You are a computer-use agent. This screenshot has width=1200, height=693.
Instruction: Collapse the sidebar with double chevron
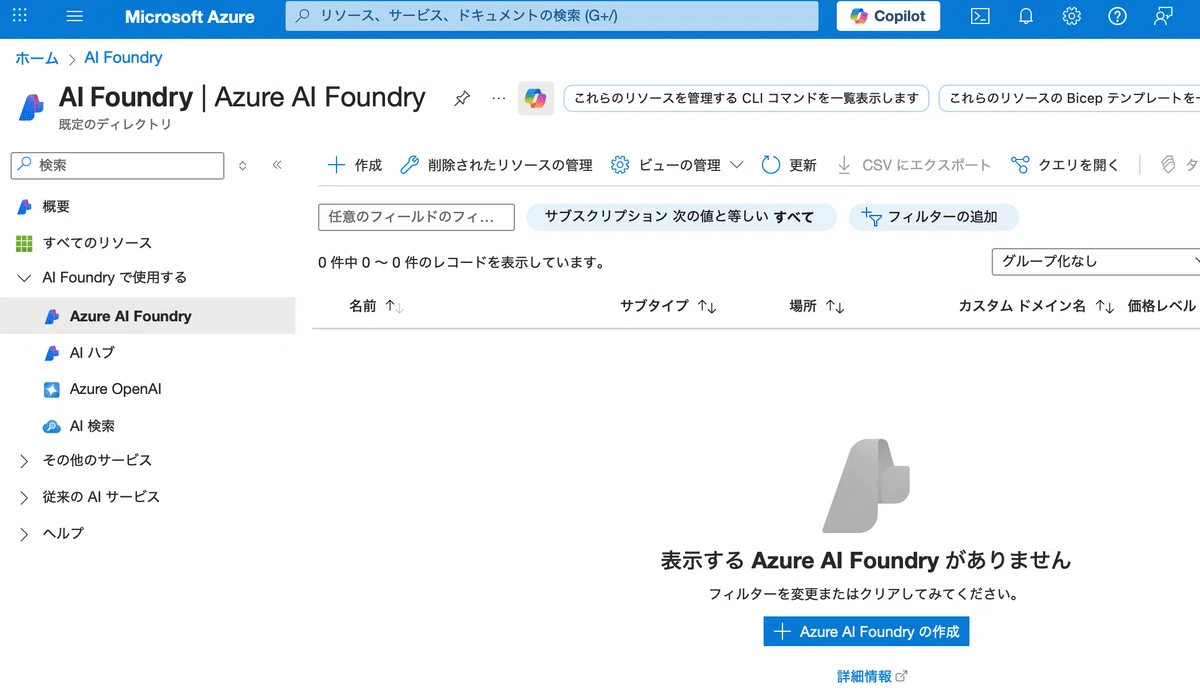pos(277,165)
